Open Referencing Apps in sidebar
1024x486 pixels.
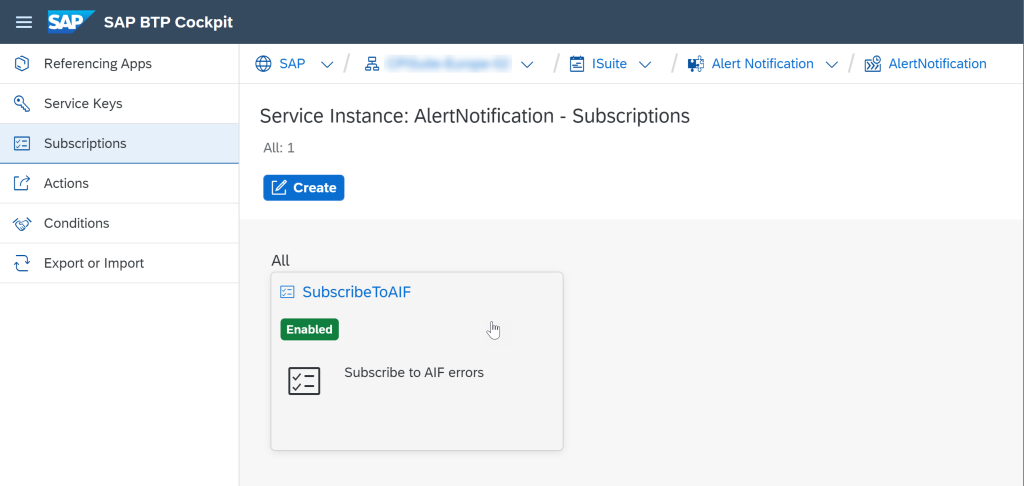120,64
